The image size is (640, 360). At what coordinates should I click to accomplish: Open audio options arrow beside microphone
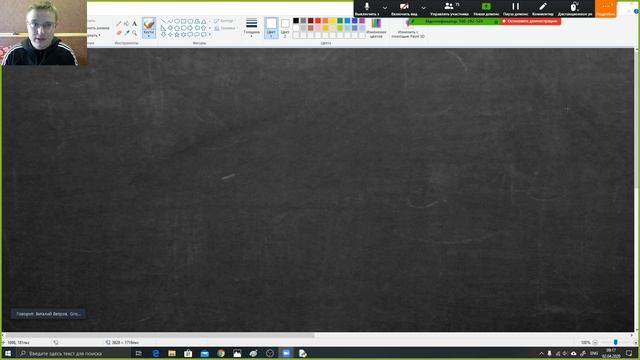[384, 7]
